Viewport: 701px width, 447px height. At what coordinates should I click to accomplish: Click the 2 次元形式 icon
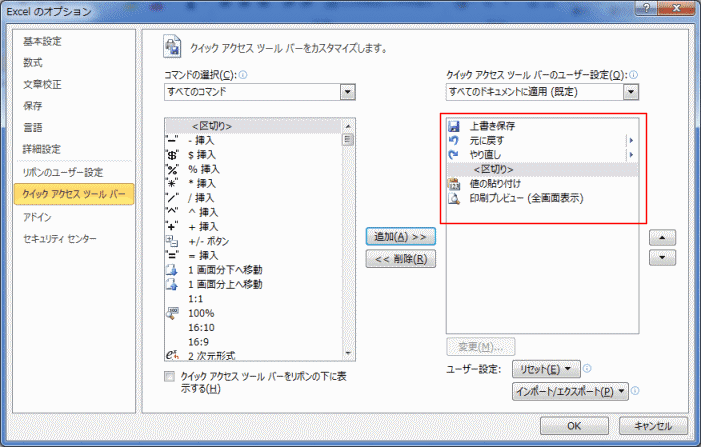point(172,355)
